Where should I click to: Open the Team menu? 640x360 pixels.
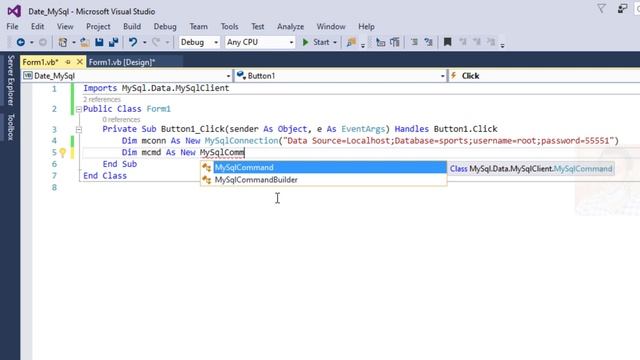[198, 27]
